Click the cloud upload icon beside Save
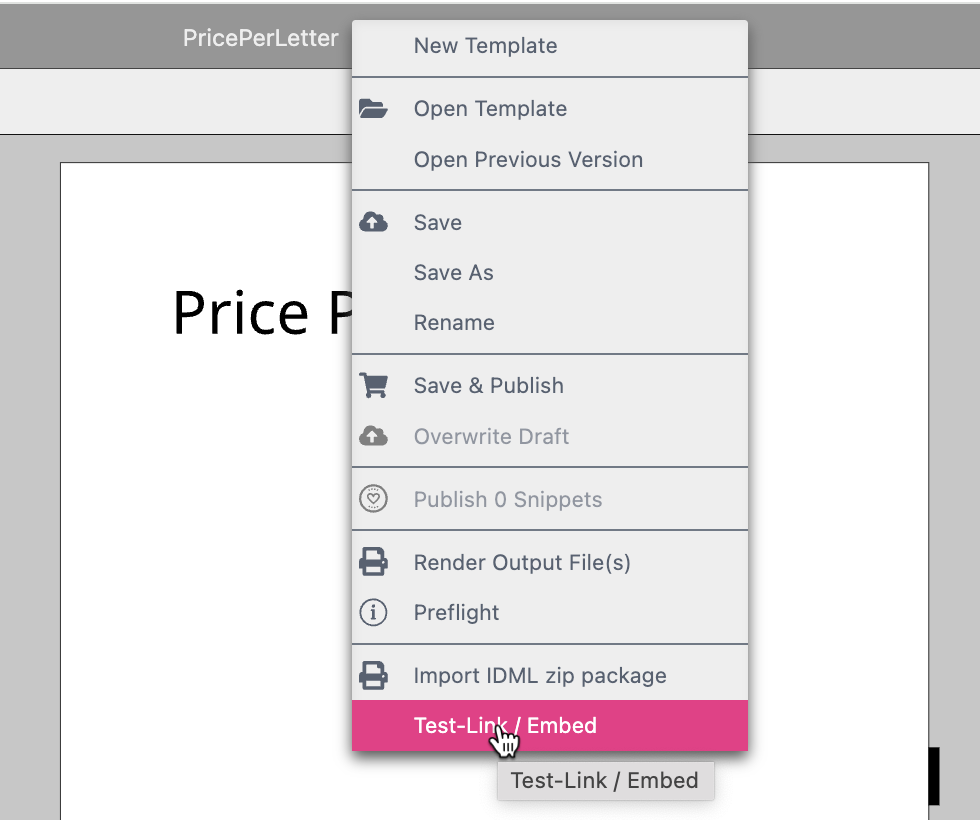980x820 pixels. (x=373, y=222)
